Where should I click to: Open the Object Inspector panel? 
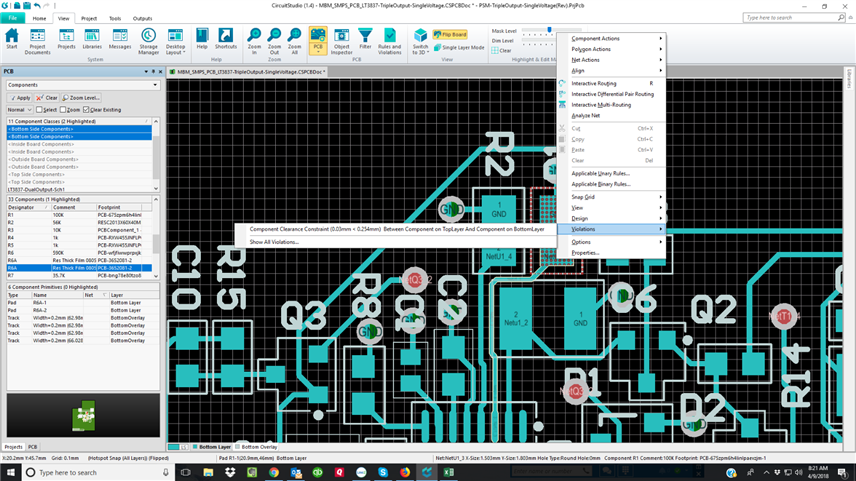(342, 40)
